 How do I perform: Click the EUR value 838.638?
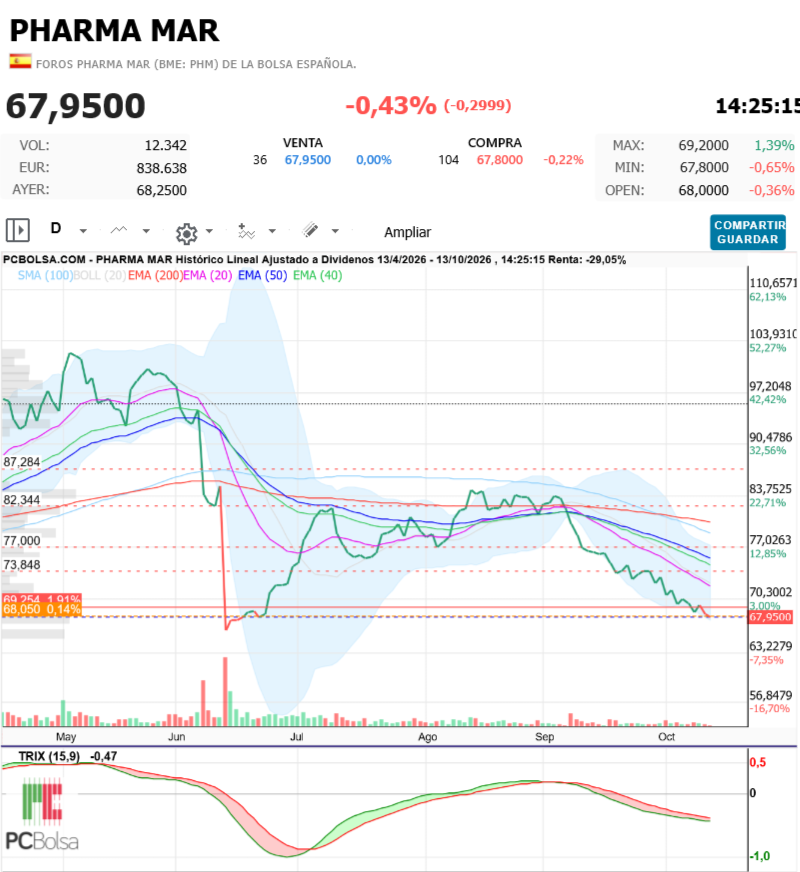click(162, 168)
